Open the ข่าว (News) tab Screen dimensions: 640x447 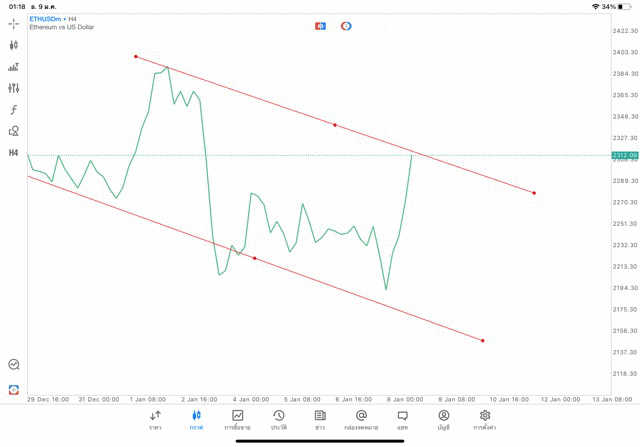click(x=320, y=420)
